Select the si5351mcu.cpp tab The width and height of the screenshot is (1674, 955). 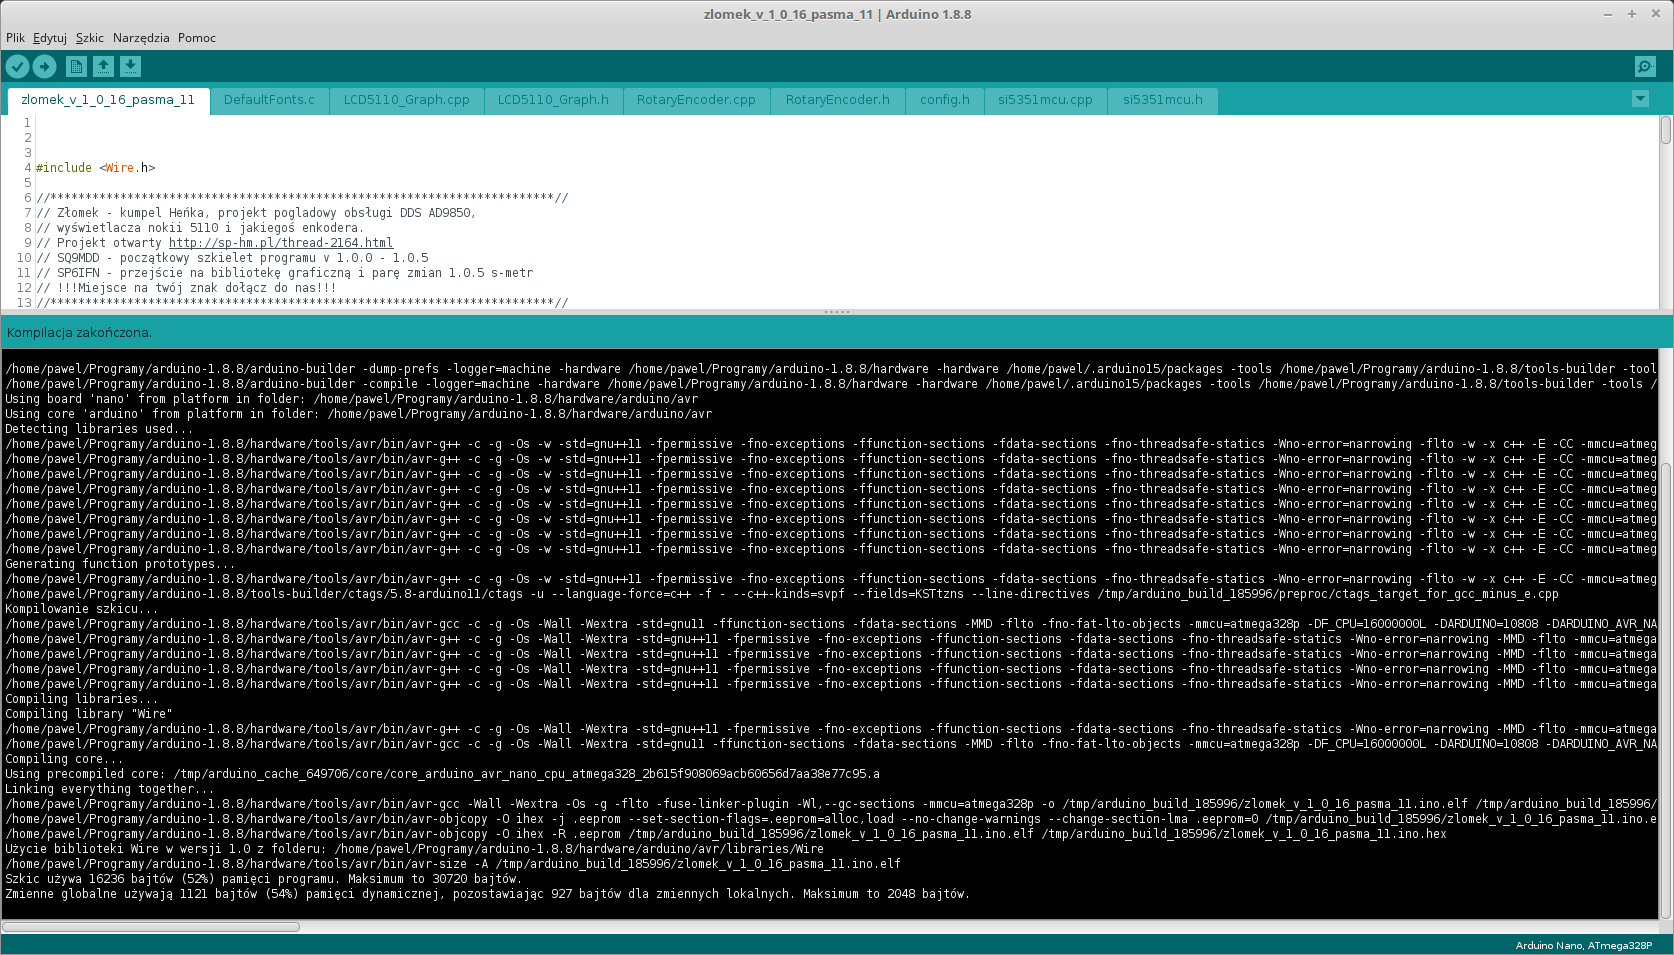point(1045,100)
